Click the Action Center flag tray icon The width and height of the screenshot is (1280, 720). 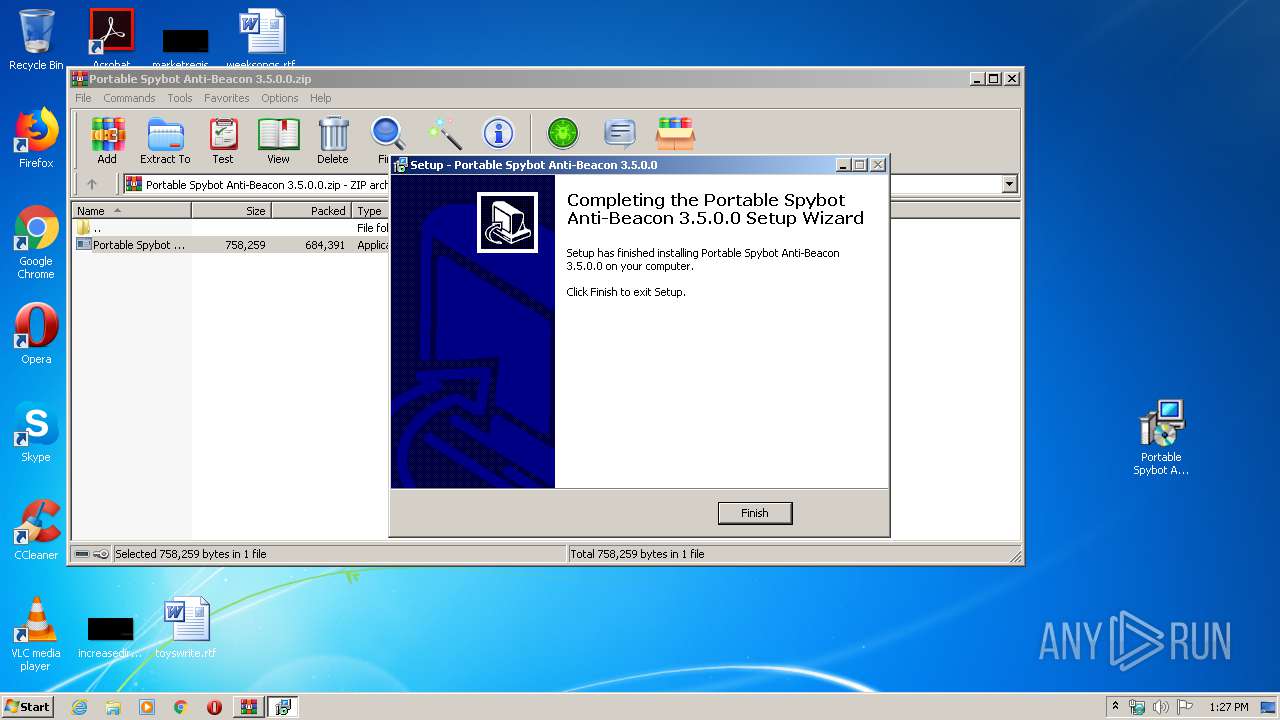tap(1183, 707)
